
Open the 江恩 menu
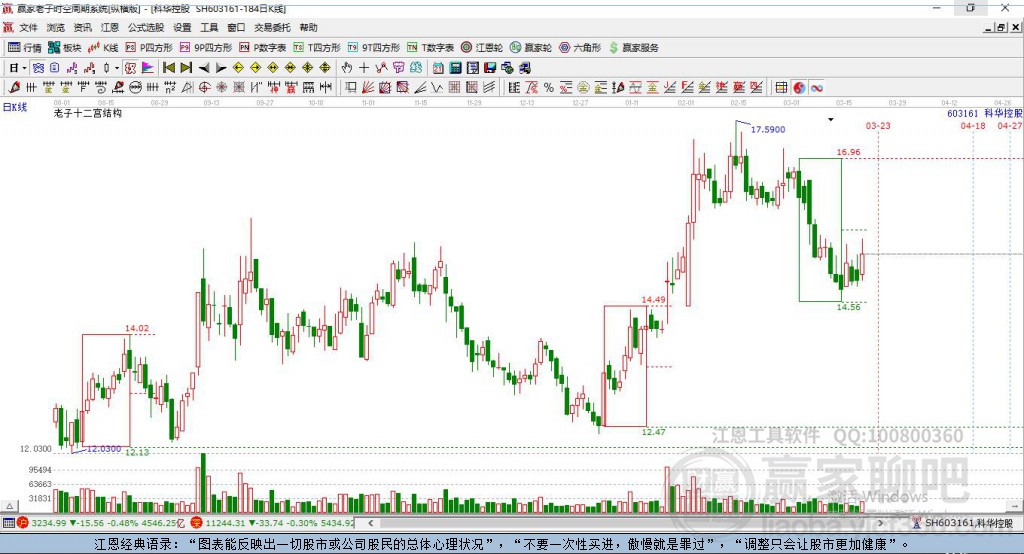coord(110,27)
